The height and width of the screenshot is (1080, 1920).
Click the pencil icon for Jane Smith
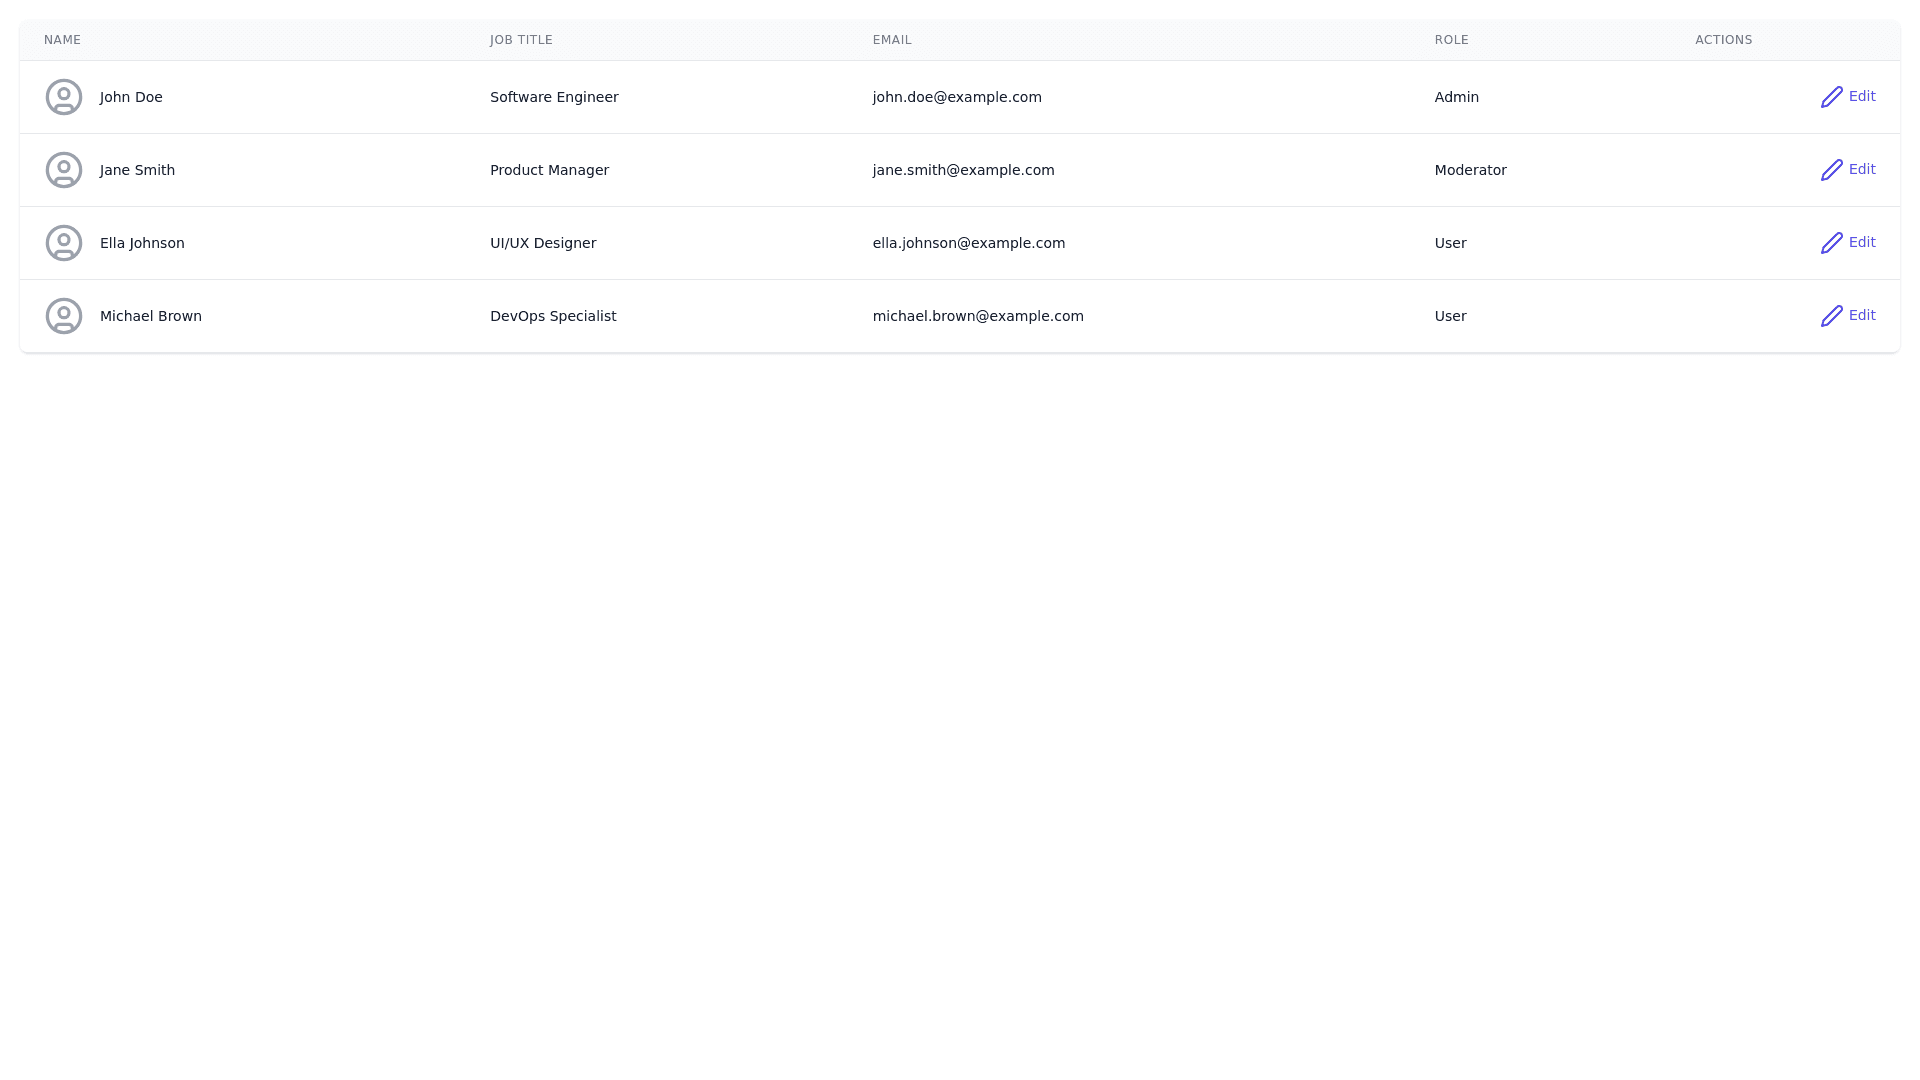coord(1831,170)
